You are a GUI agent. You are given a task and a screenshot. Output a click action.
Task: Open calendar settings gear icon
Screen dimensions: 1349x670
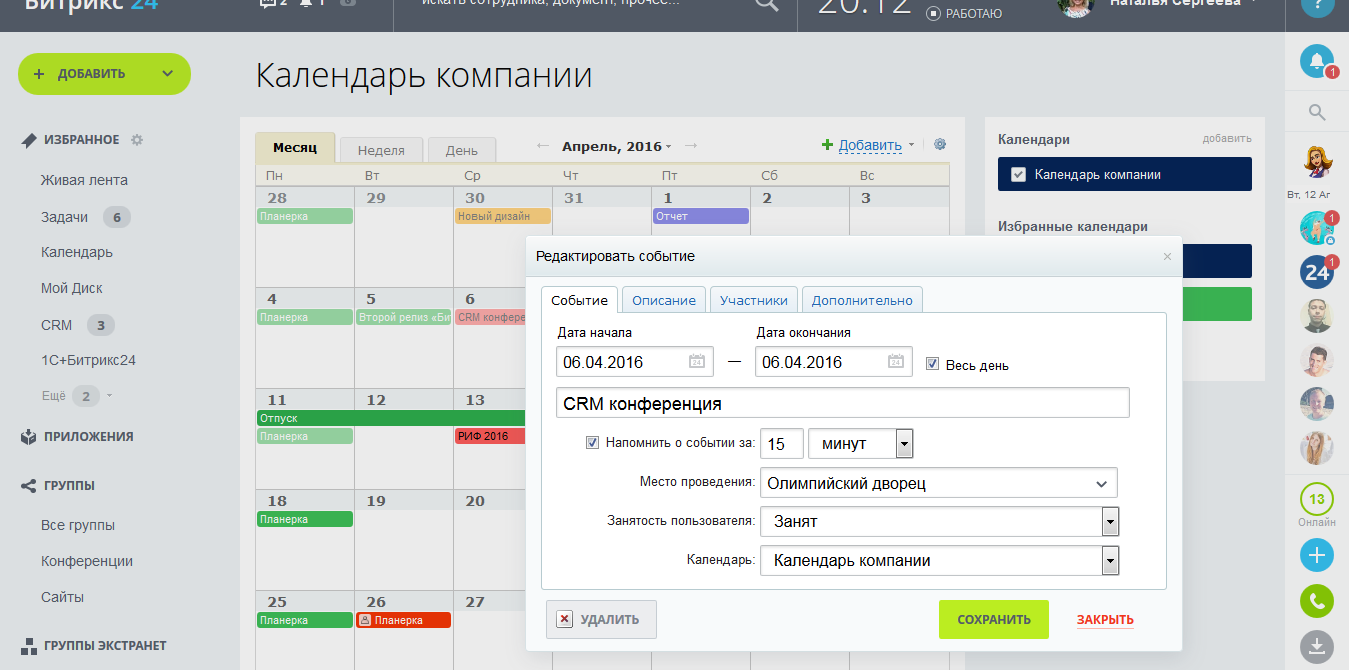tap(940, 144)
